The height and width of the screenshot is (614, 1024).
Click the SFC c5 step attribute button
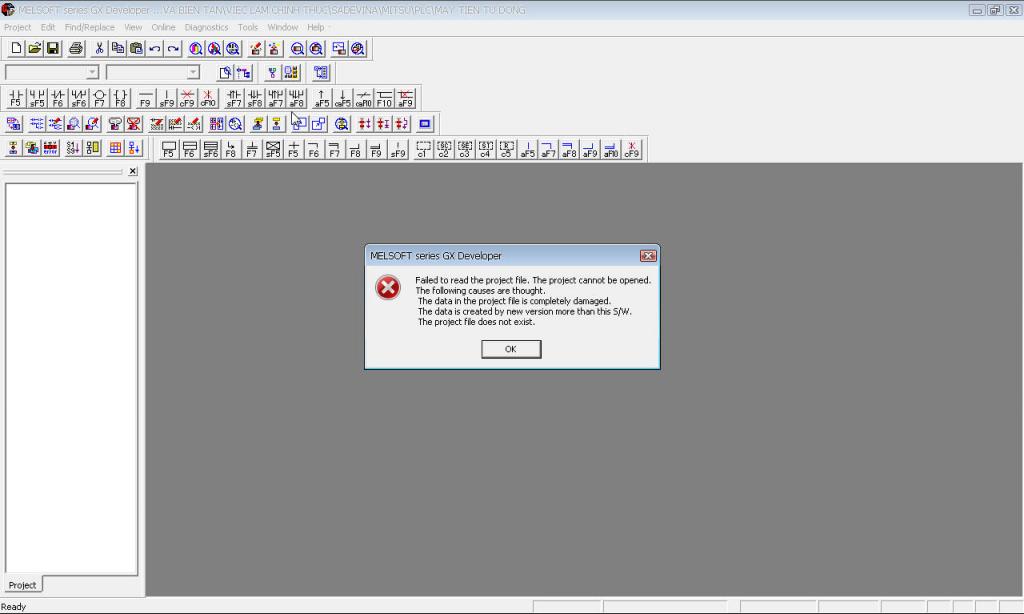click(507, 150)
